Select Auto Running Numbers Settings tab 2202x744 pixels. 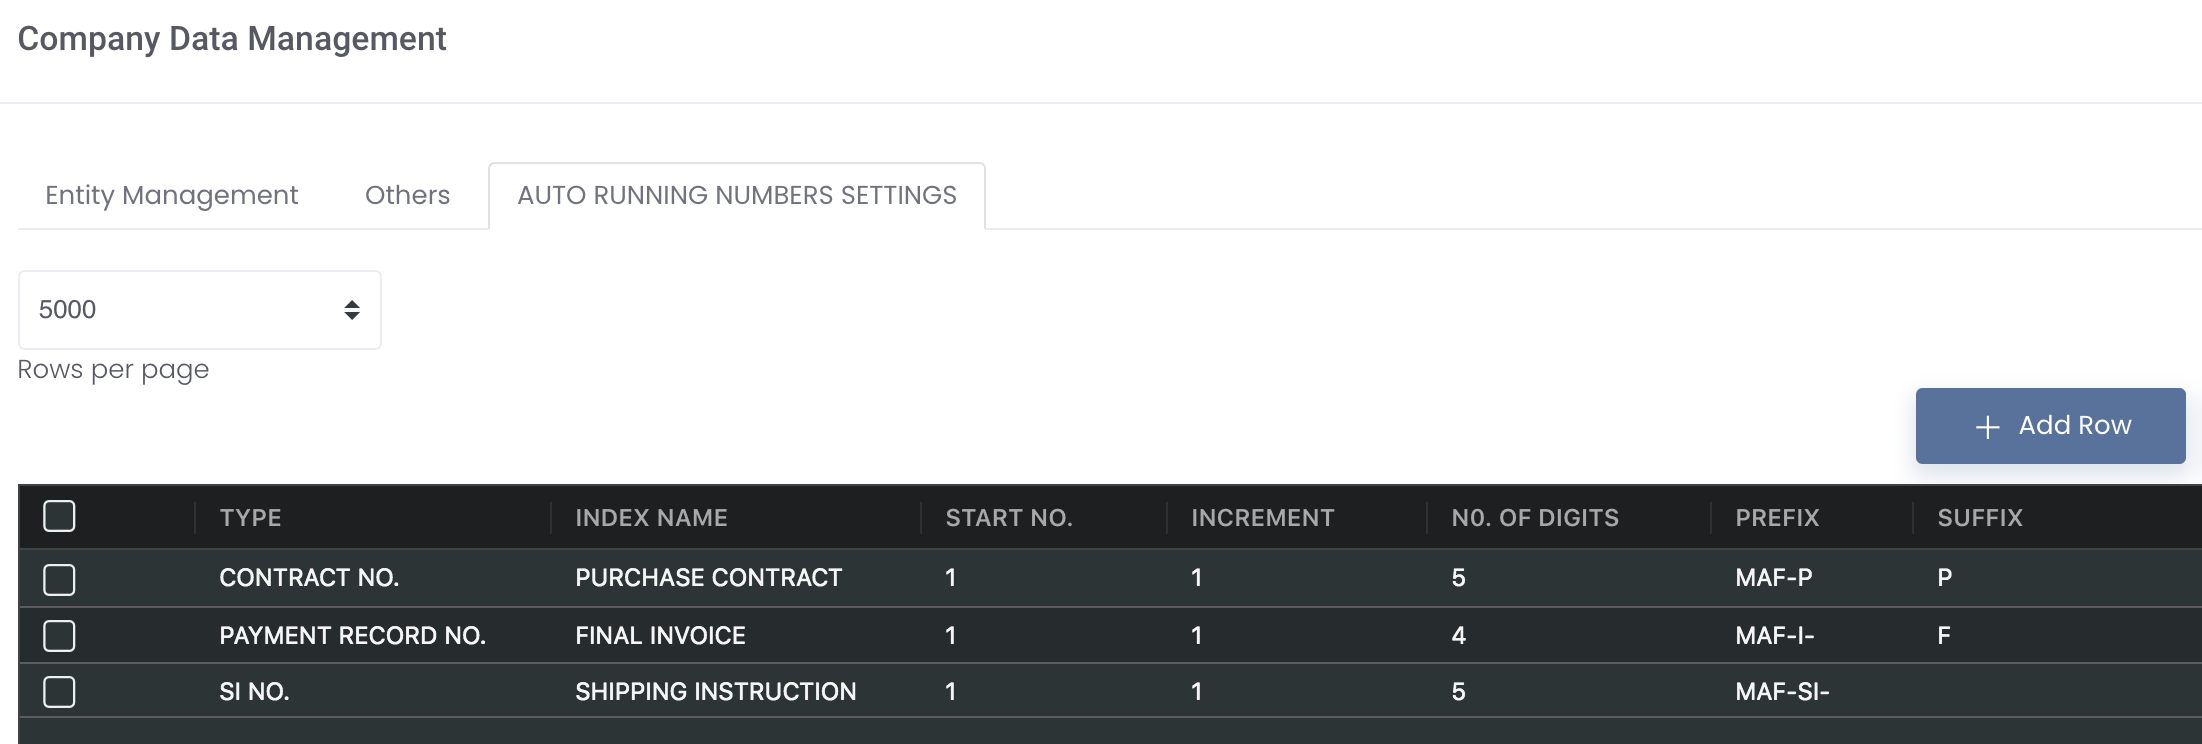coord(737,195)
